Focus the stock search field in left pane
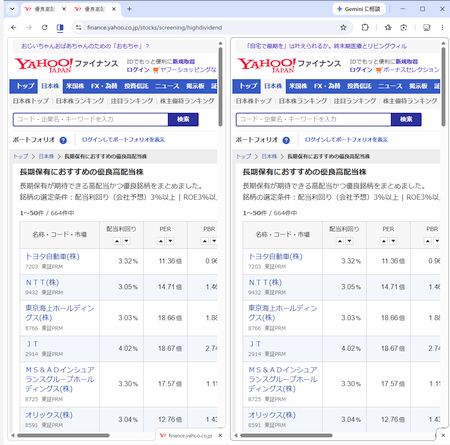The image size is (450, 445). click(x=91, y=119)
